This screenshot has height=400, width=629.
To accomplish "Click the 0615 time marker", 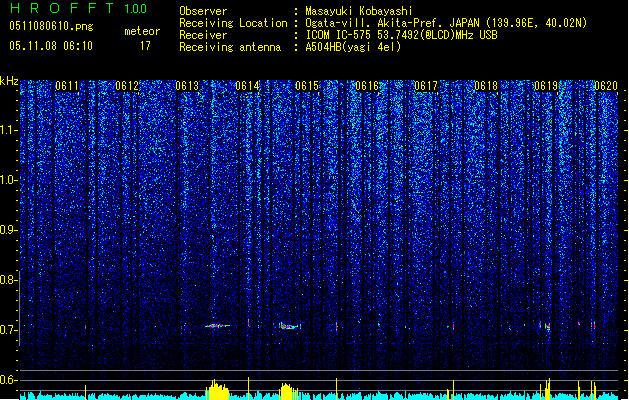I will pos(307,86).
